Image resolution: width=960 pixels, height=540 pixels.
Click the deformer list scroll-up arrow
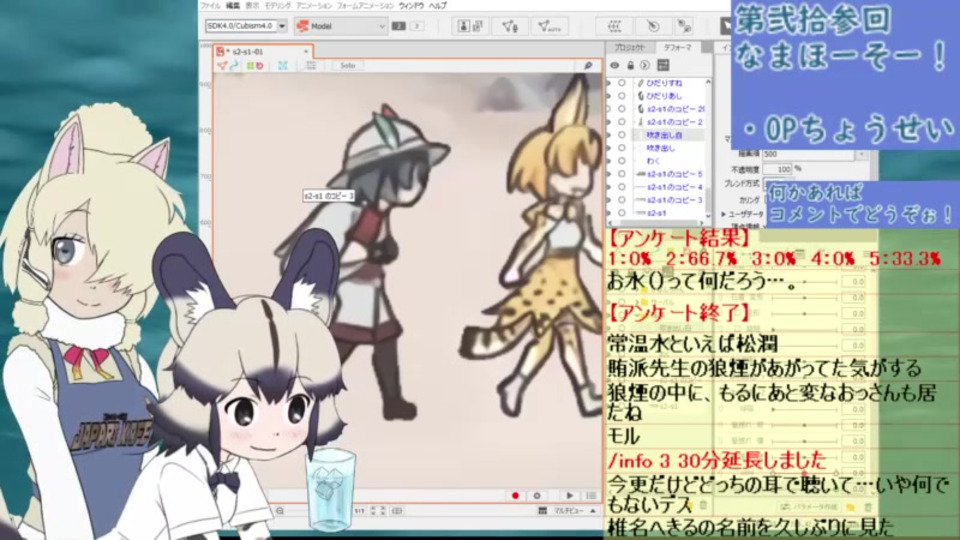708,81
